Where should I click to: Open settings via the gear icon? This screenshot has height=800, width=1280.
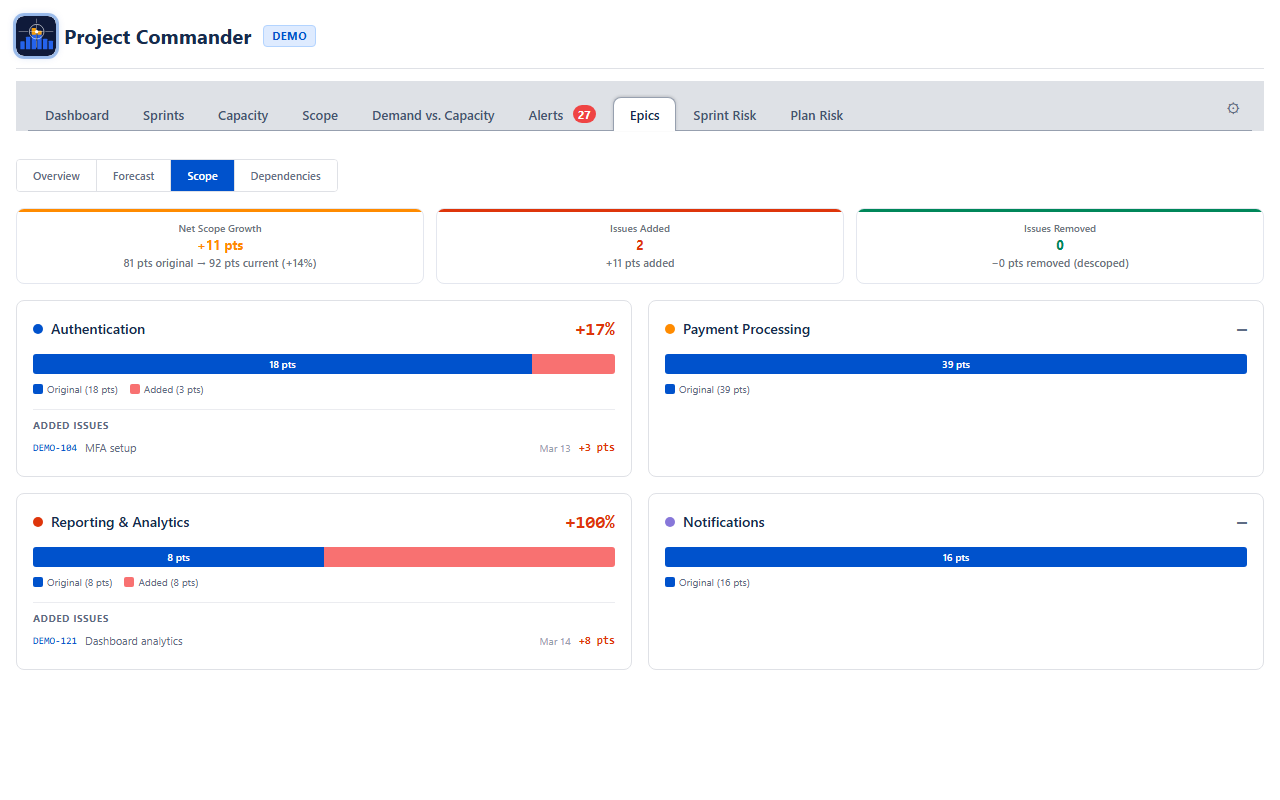pyautogui.click(x=1233, y=109)
